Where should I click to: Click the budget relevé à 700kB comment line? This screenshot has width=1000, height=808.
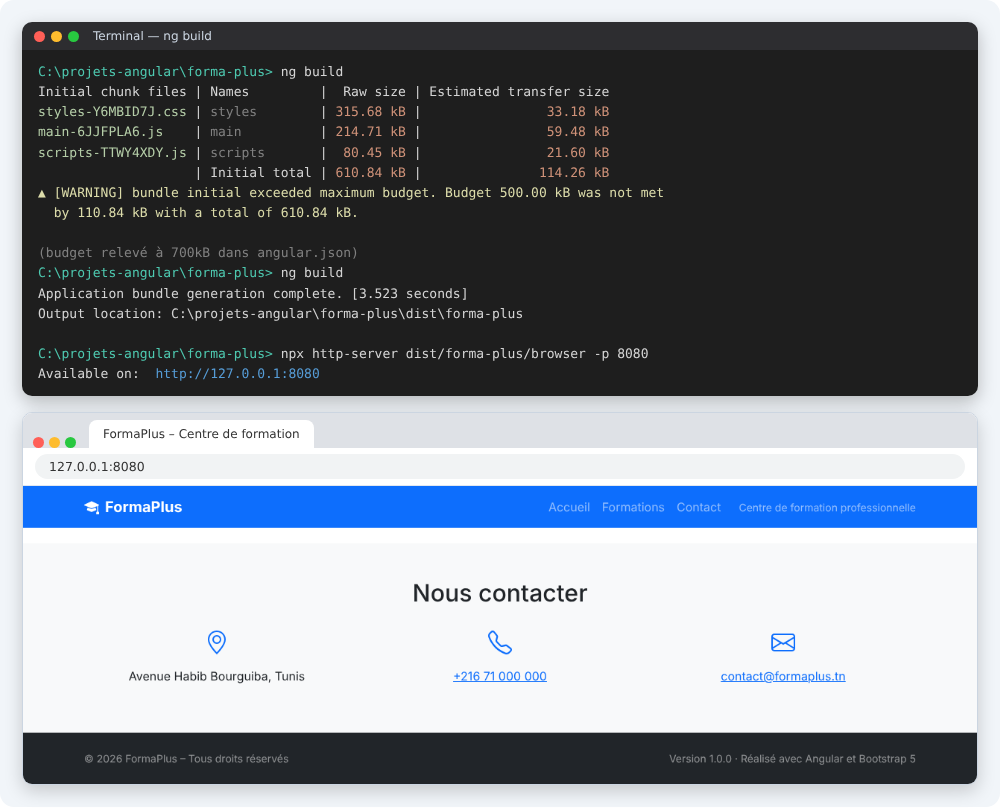pos(198,253)
